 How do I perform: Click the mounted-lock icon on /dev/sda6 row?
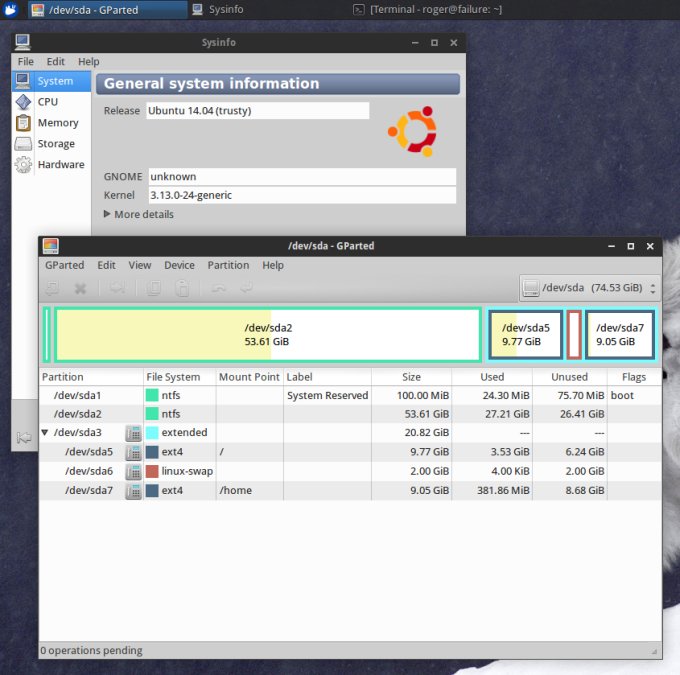click(x=134, y=472)
